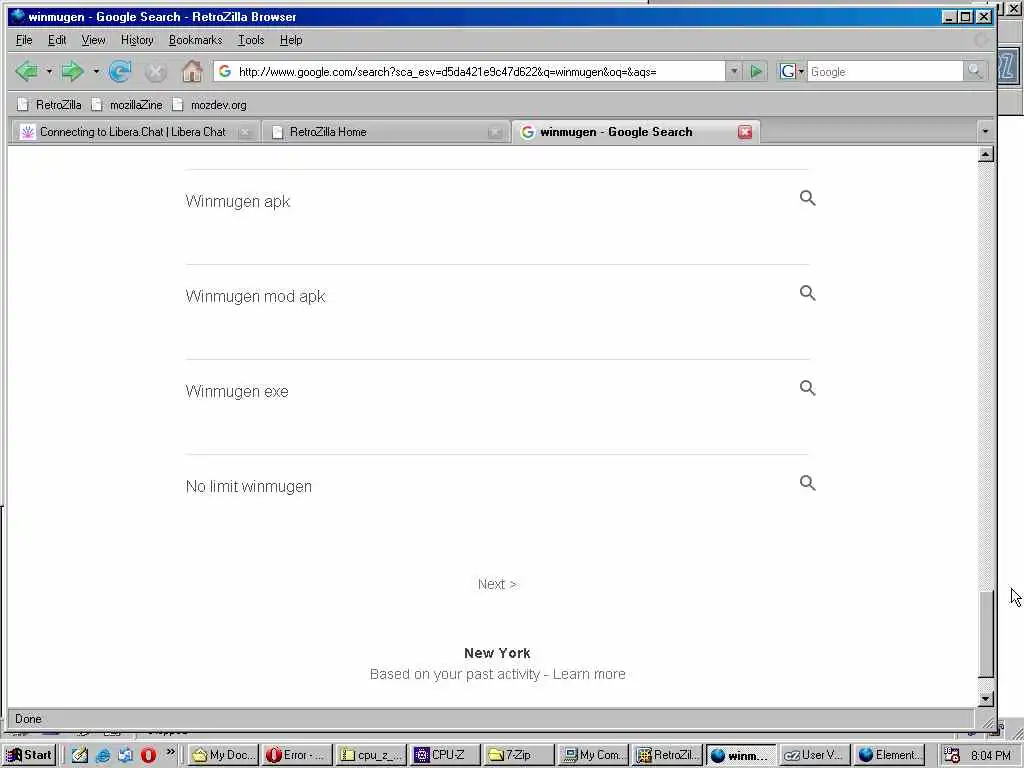Click the vertical scrollbar down arrow
The height and width of the screenshot is (768, 1024).
click(986, 698)
